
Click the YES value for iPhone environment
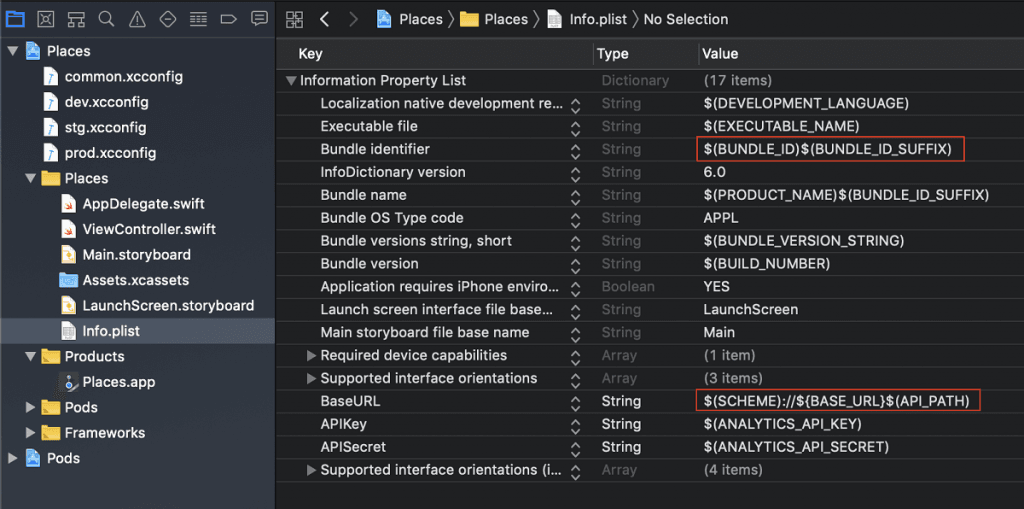pos(716,287)
